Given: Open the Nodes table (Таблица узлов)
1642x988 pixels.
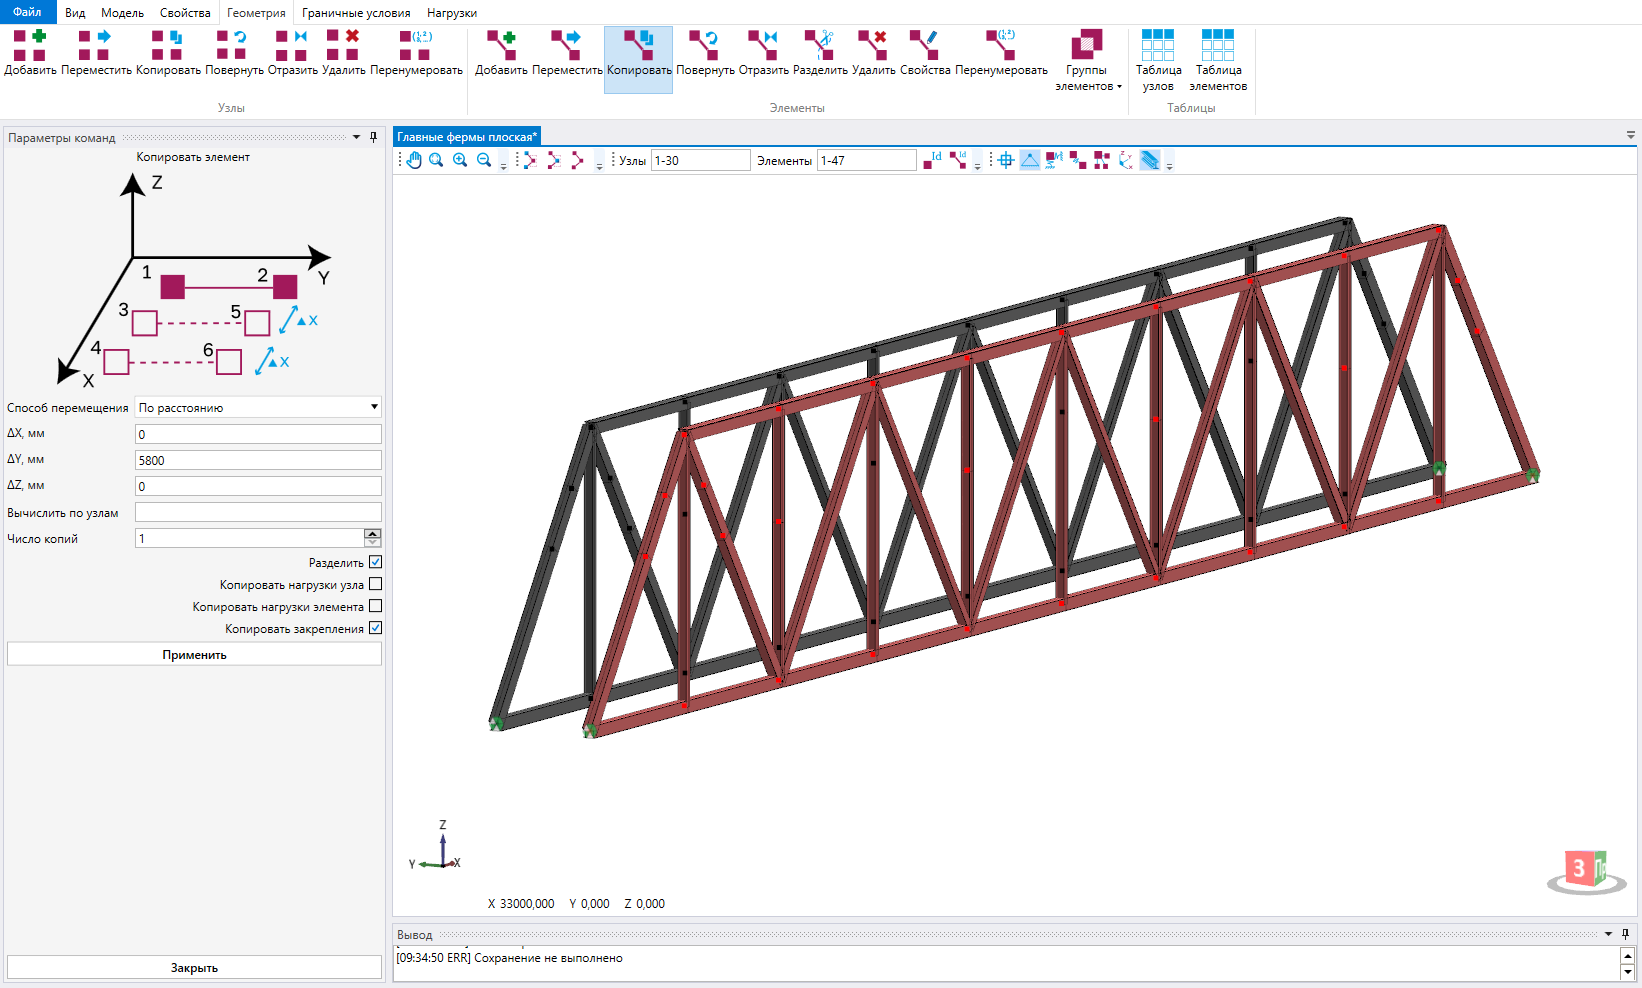Looking at the screenshot, I should pyautogui.click(x=1158, y=60).
